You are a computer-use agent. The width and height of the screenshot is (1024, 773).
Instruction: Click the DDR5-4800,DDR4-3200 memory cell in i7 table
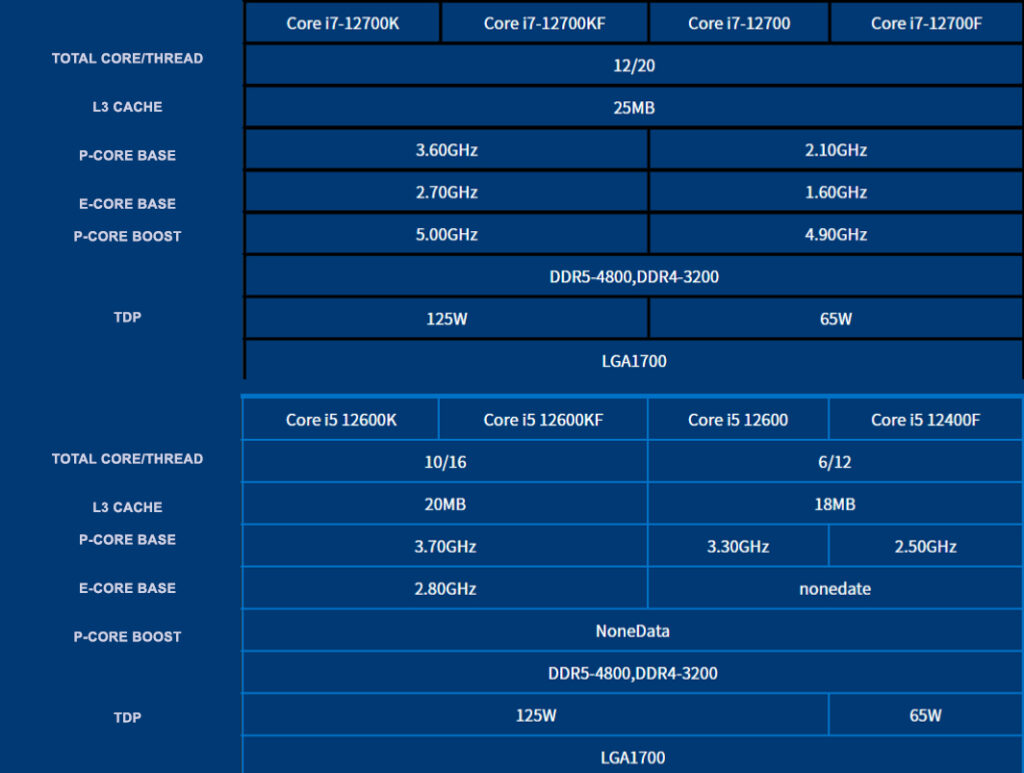pos(633,276)
